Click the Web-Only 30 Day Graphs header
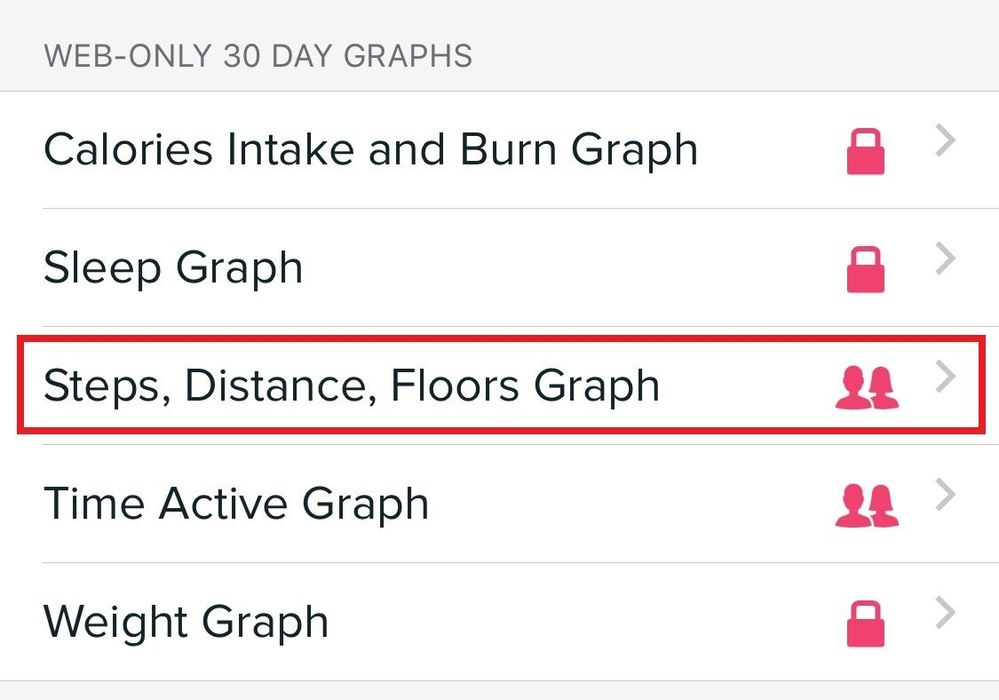This screenshot has width=999, height=700. [x=257, y=55]
